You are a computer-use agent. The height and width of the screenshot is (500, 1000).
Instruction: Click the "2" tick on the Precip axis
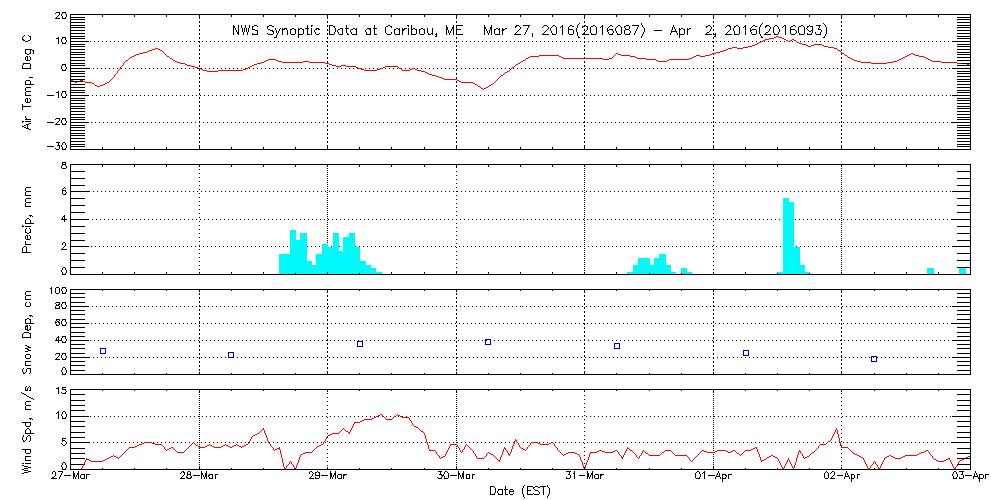[62, 246]
